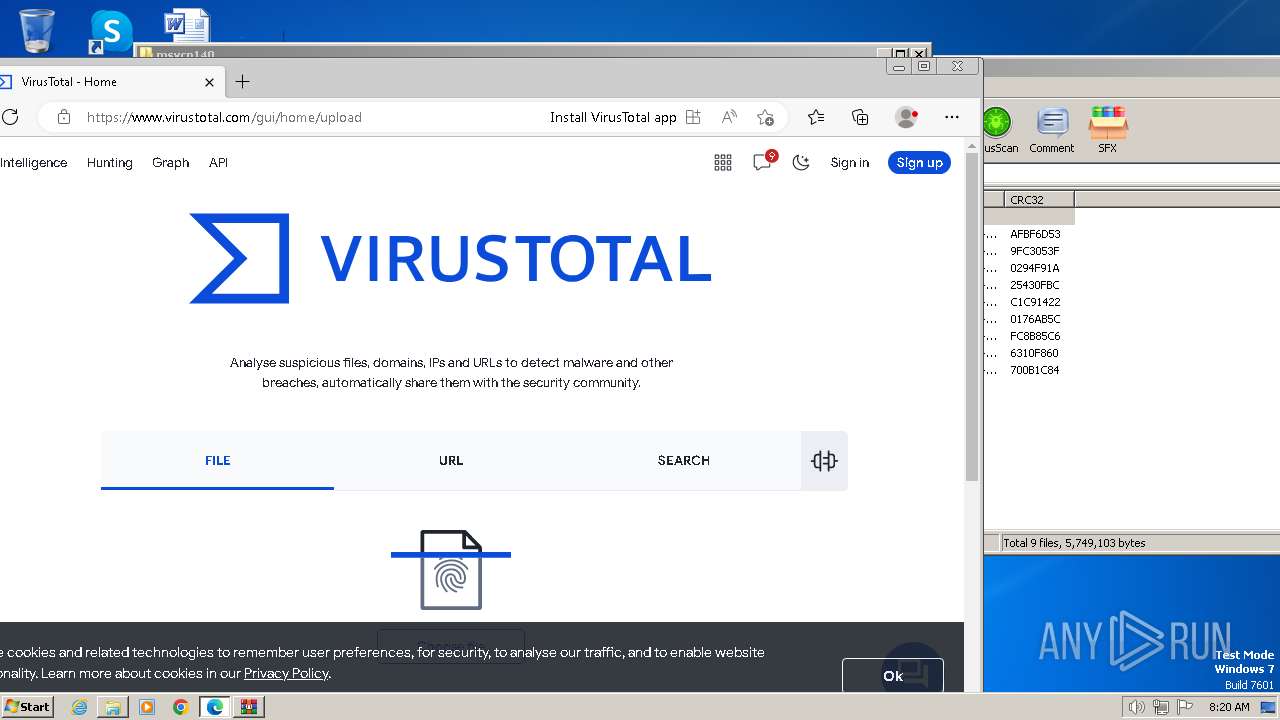Viewport: 1280px width, 720px height.
Task: Sort by CRC32 column header in WinRAR
Action: [1039, 199]
